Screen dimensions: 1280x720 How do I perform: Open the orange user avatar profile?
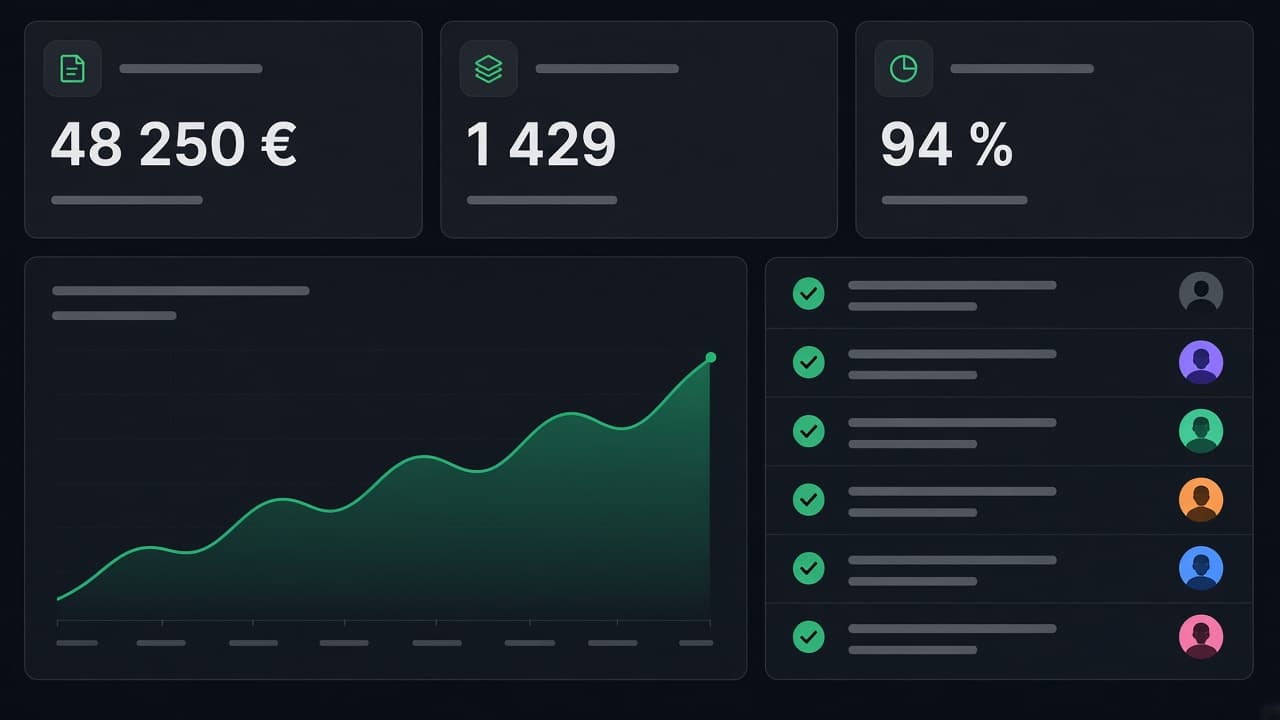coord(1201,500)
